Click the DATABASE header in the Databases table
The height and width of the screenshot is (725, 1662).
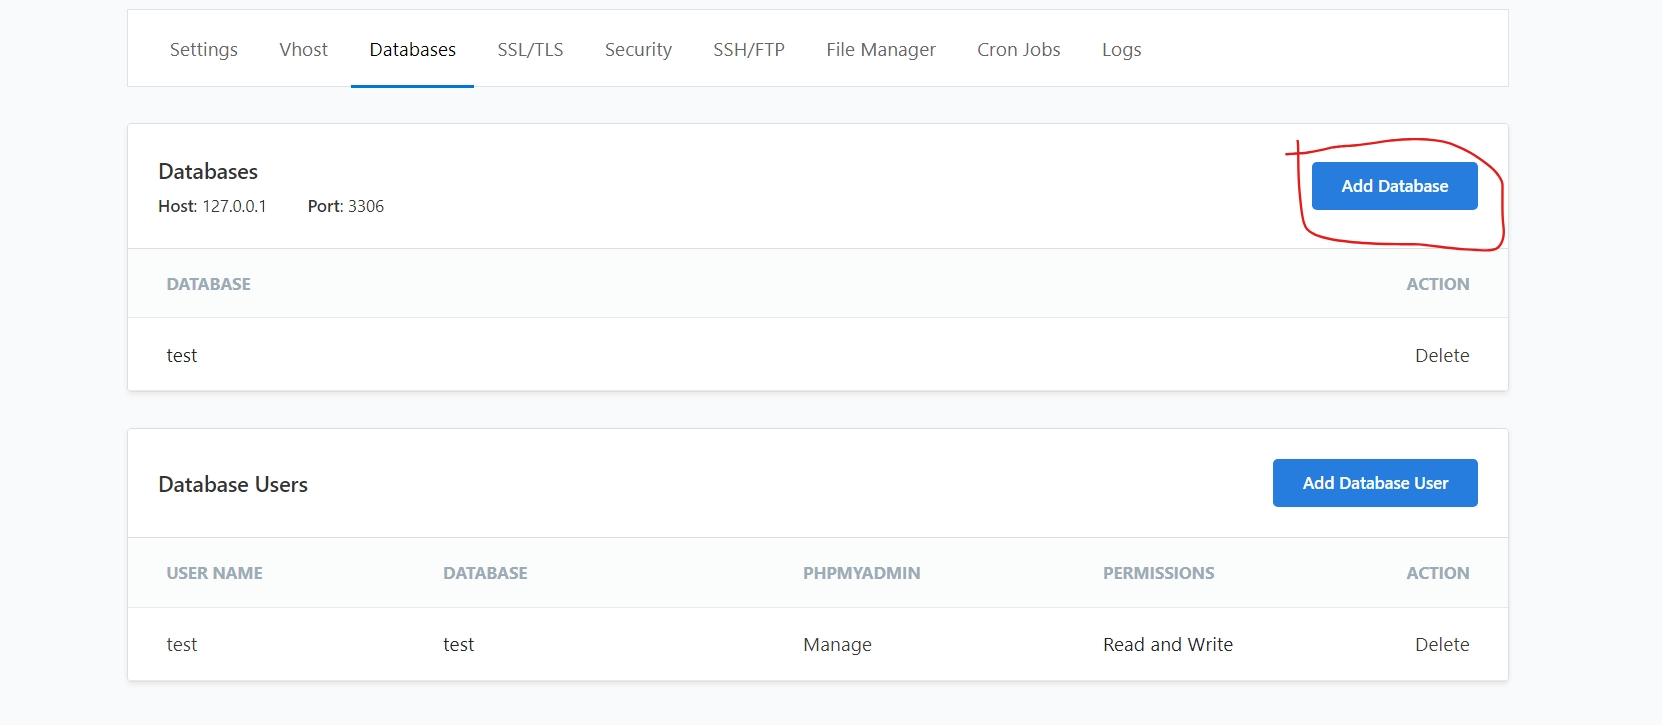(208, 284)
